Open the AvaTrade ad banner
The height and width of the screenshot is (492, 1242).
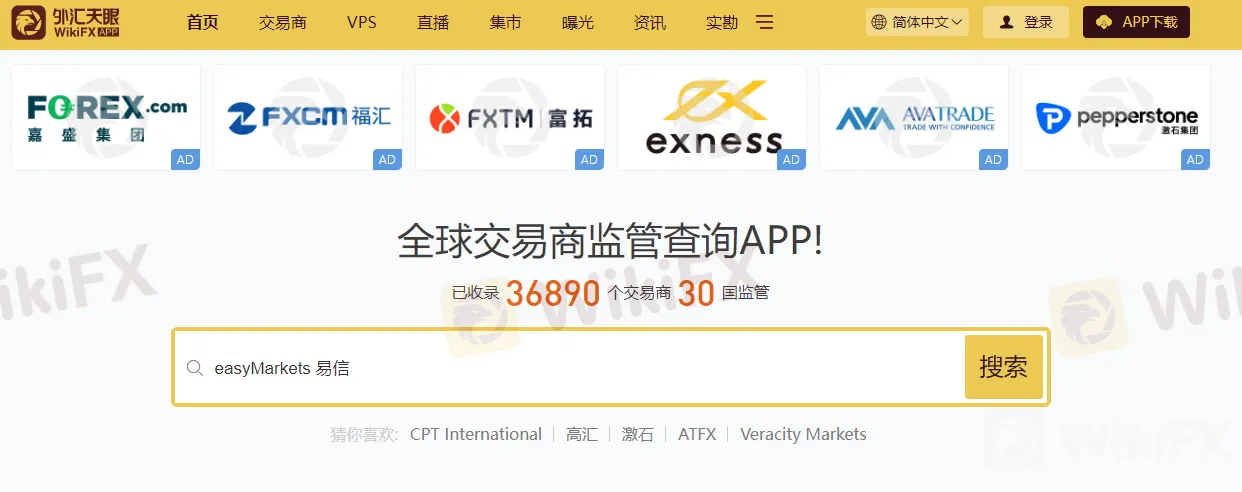914,117
